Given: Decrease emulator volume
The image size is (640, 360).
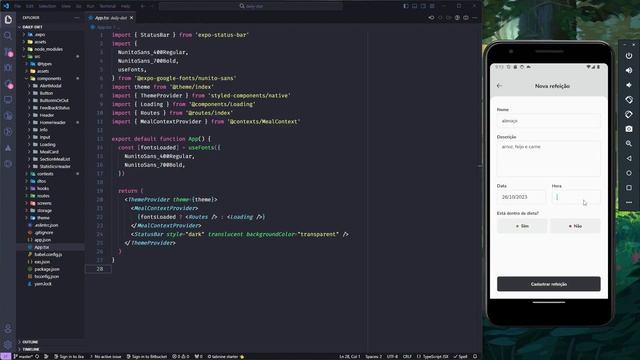Looking at the screenshot, I should 629,85.
